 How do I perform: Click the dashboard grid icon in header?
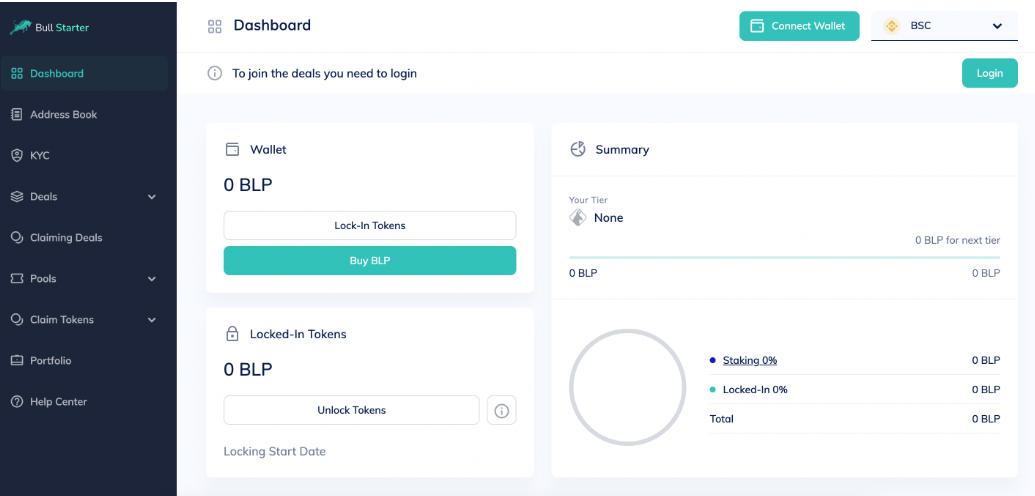click(215, 26)
